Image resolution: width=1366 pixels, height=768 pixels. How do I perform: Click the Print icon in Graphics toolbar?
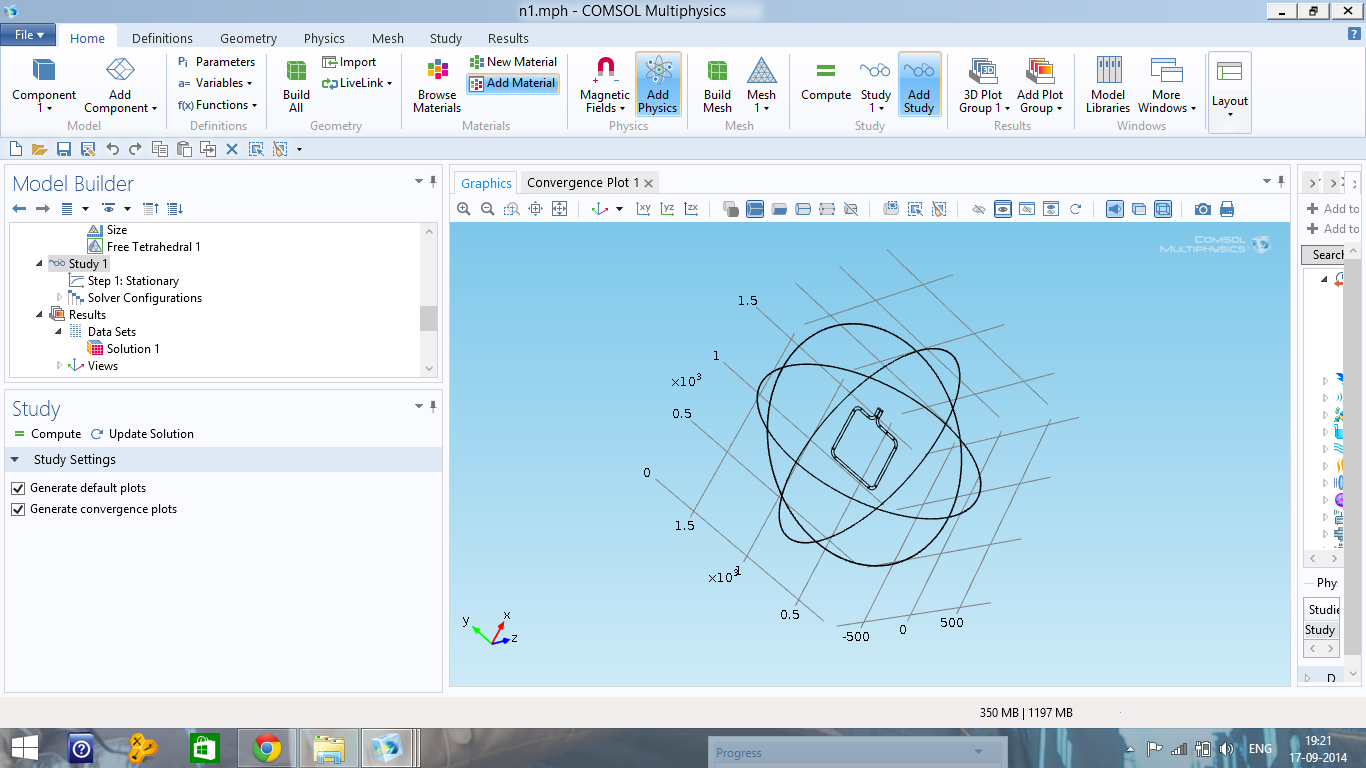(x=1227, y=209)
